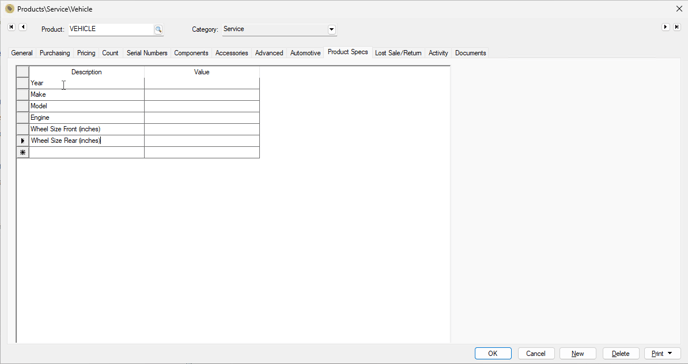Click the Delete button
The image size is (688, 364).
click(x=620, y=353)
